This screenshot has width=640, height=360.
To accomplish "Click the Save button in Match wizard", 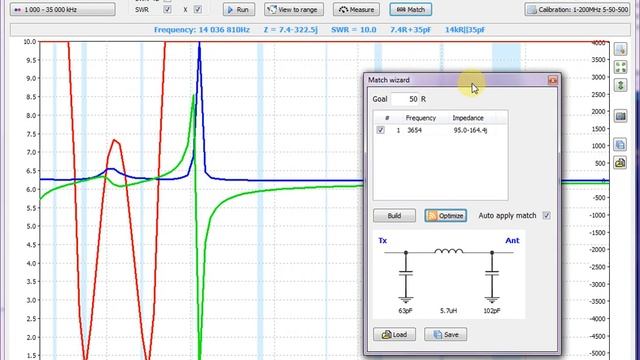I will [x=446, y=335].
